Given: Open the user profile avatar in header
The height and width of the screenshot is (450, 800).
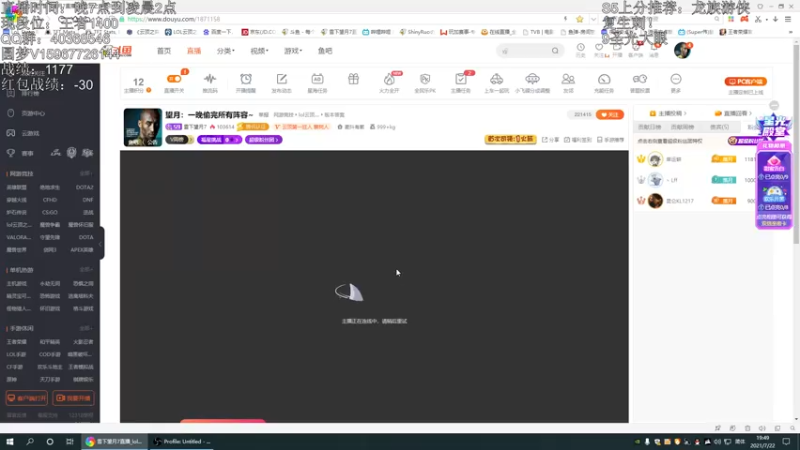Looking at the screenshot, I should pos(682,51).
